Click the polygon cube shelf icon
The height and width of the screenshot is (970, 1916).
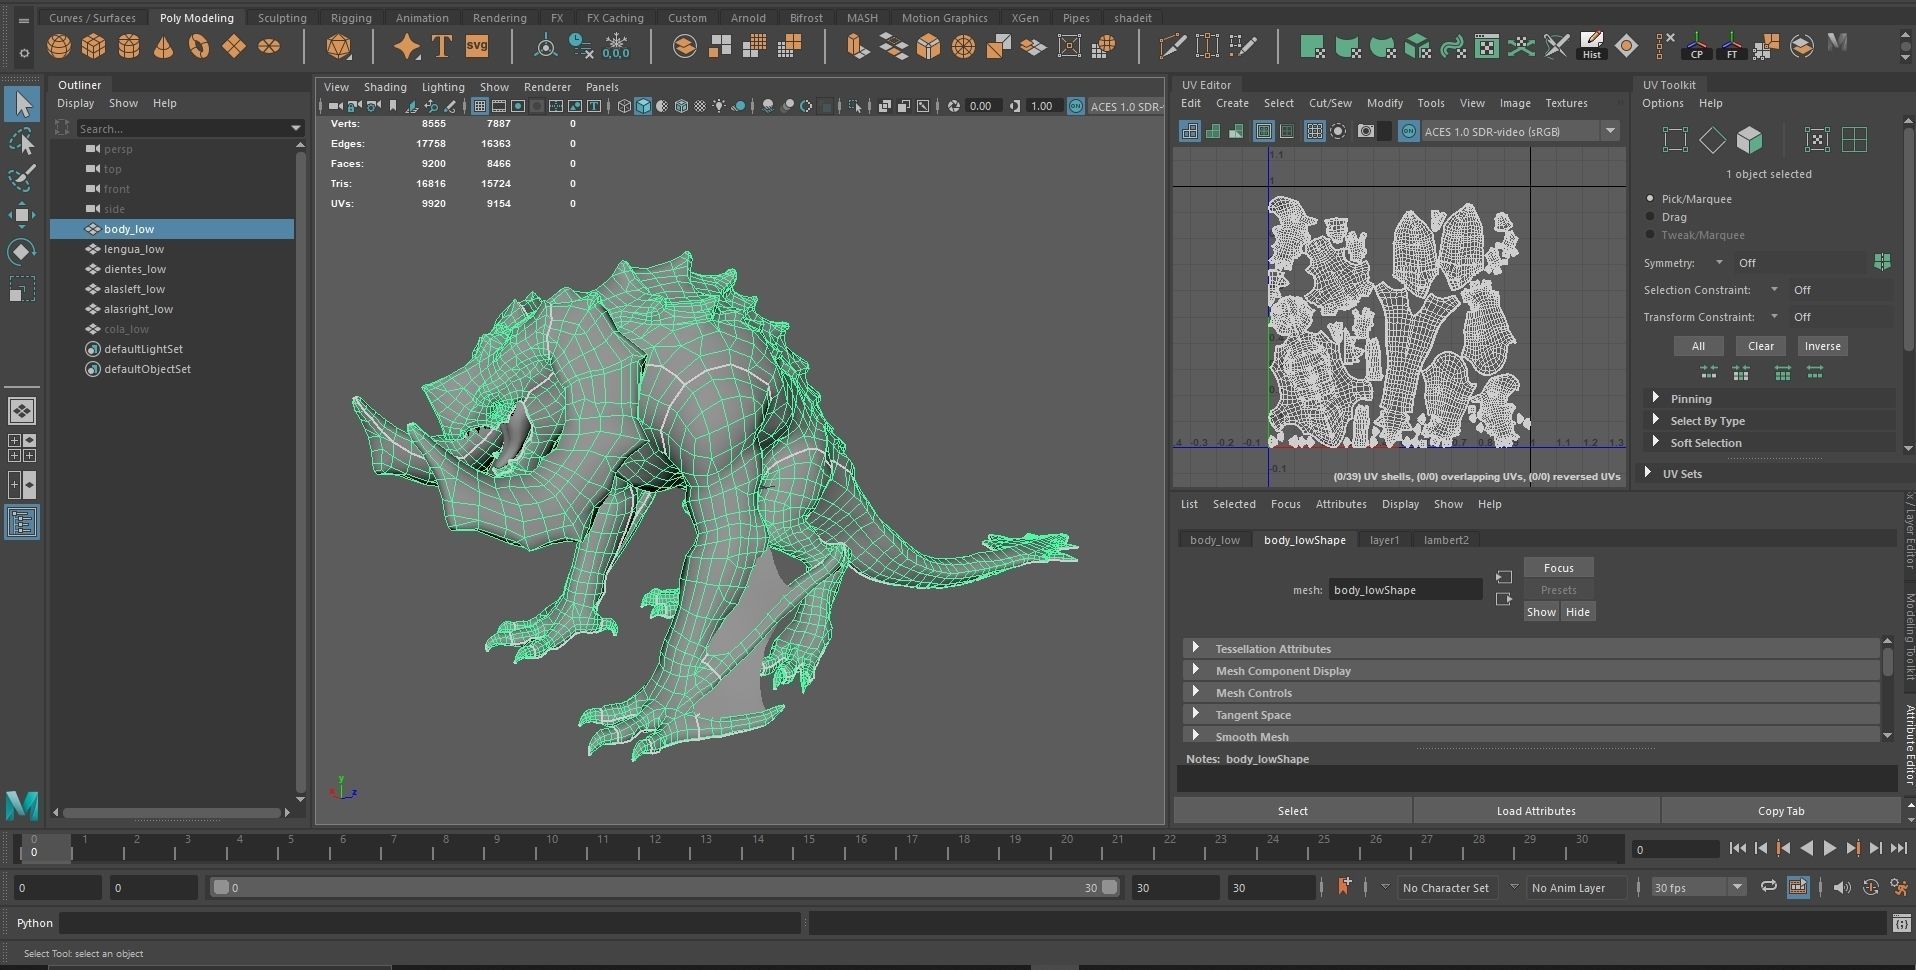tap(94, 47)
